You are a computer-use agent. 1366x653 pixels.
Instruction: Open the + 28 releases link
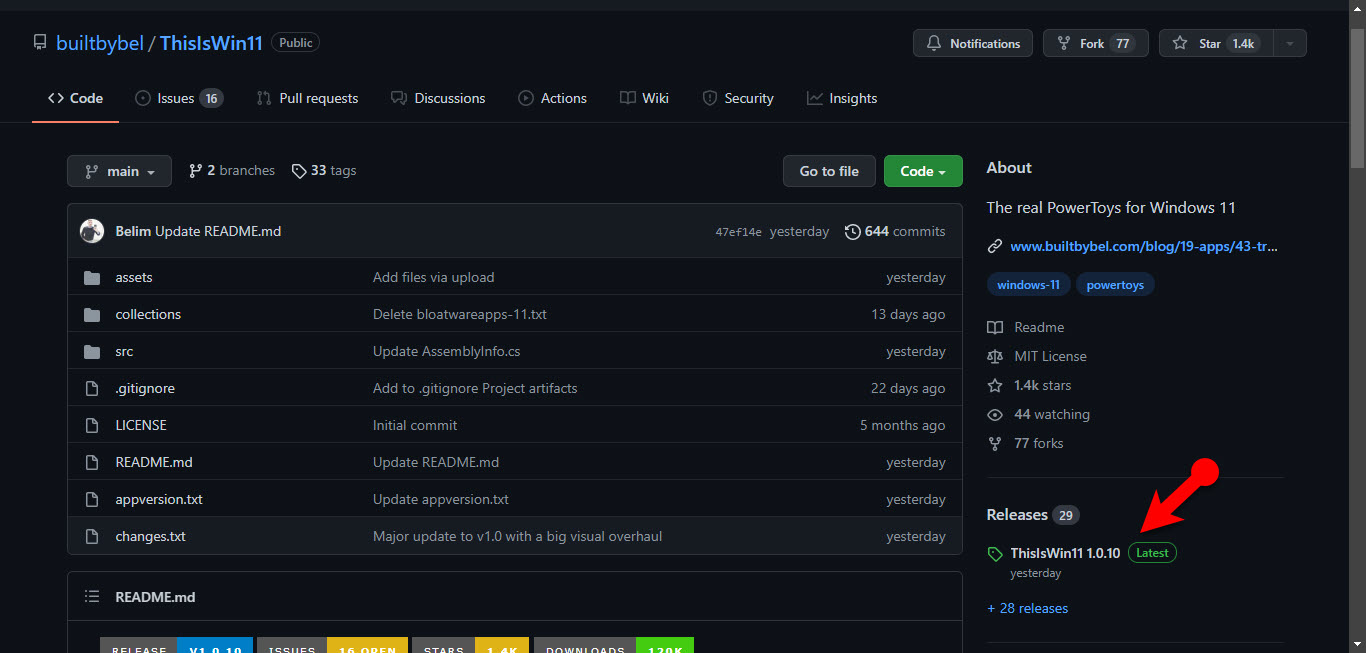pos(1027,608)
